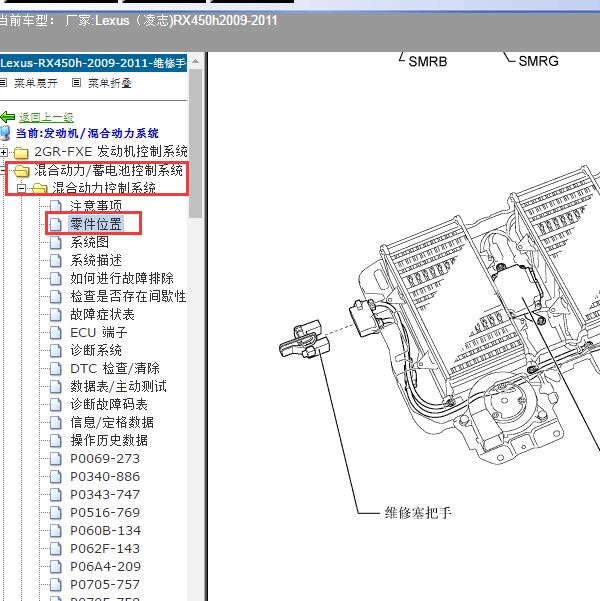Open DTC P062F-143 entry
Viewport: 600px width, 601px height.
click(105, 548)
